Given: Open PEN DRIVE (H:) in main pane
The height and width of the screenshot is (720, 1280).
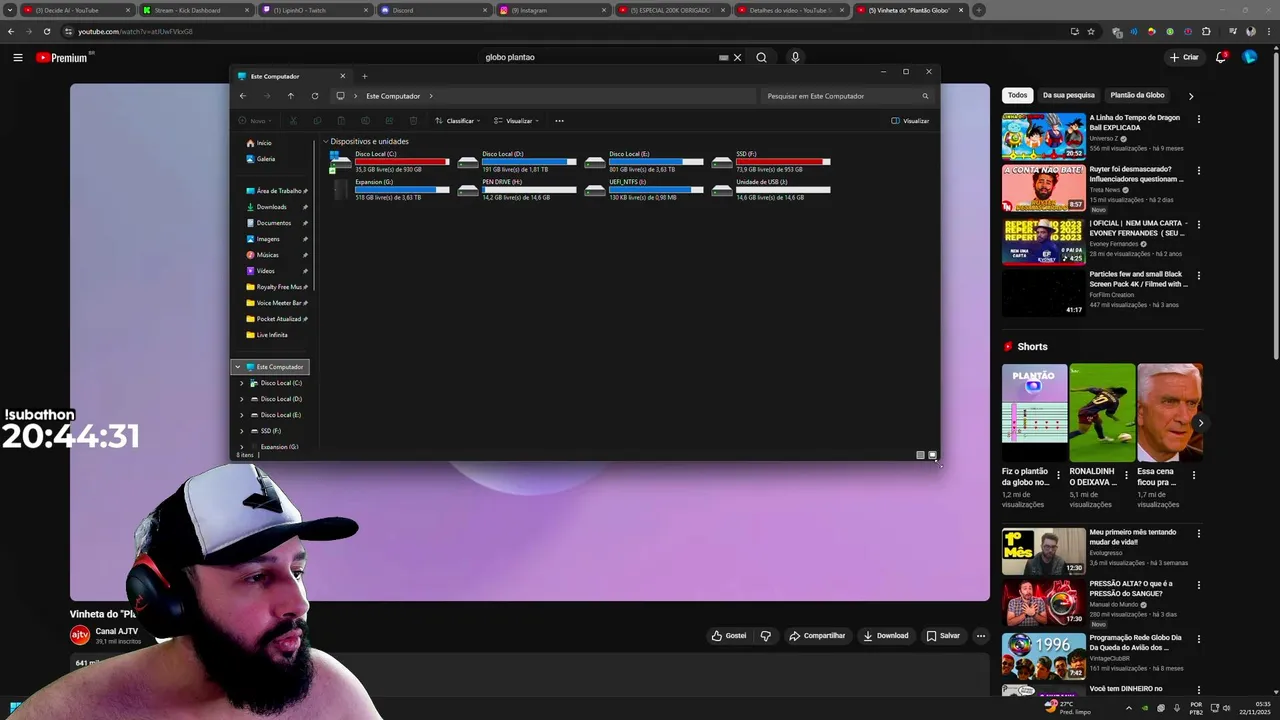Looking at the screenshot, I should pos(517,190).
